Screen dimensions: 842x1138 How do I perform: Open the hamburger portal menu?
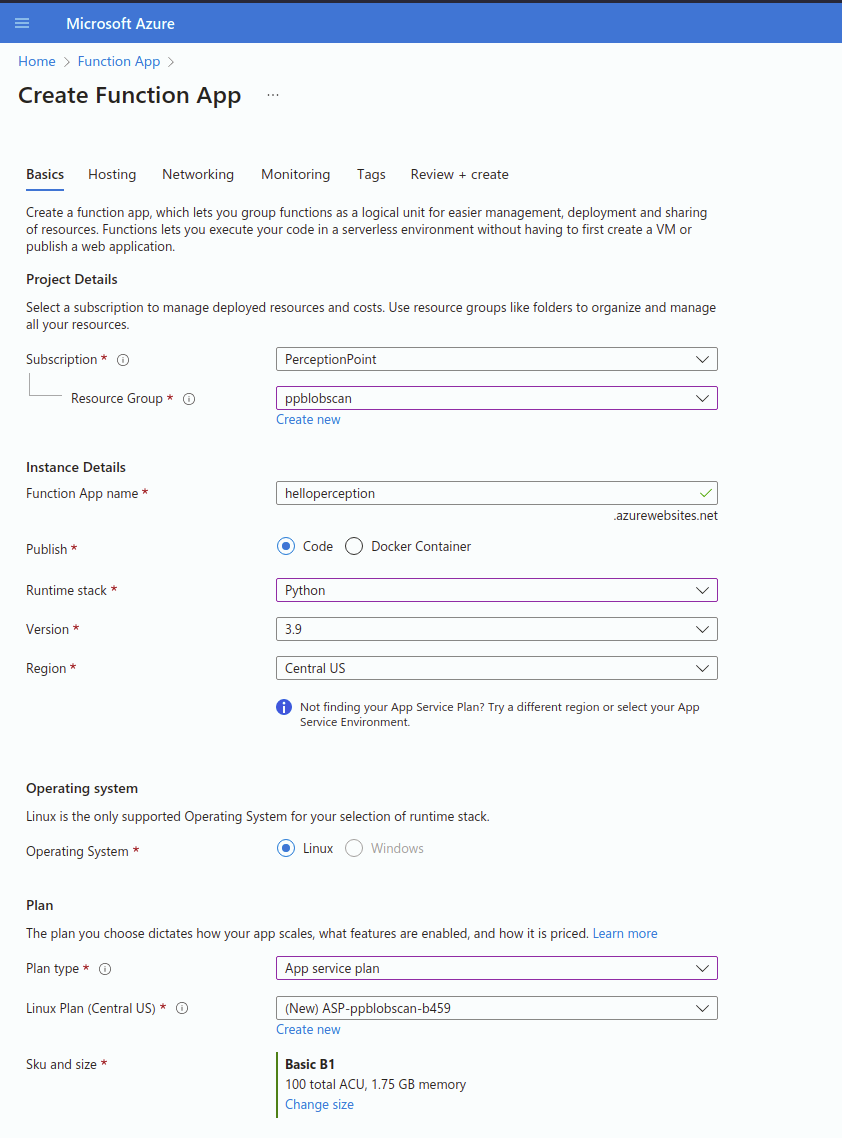(x=22, y=23)
